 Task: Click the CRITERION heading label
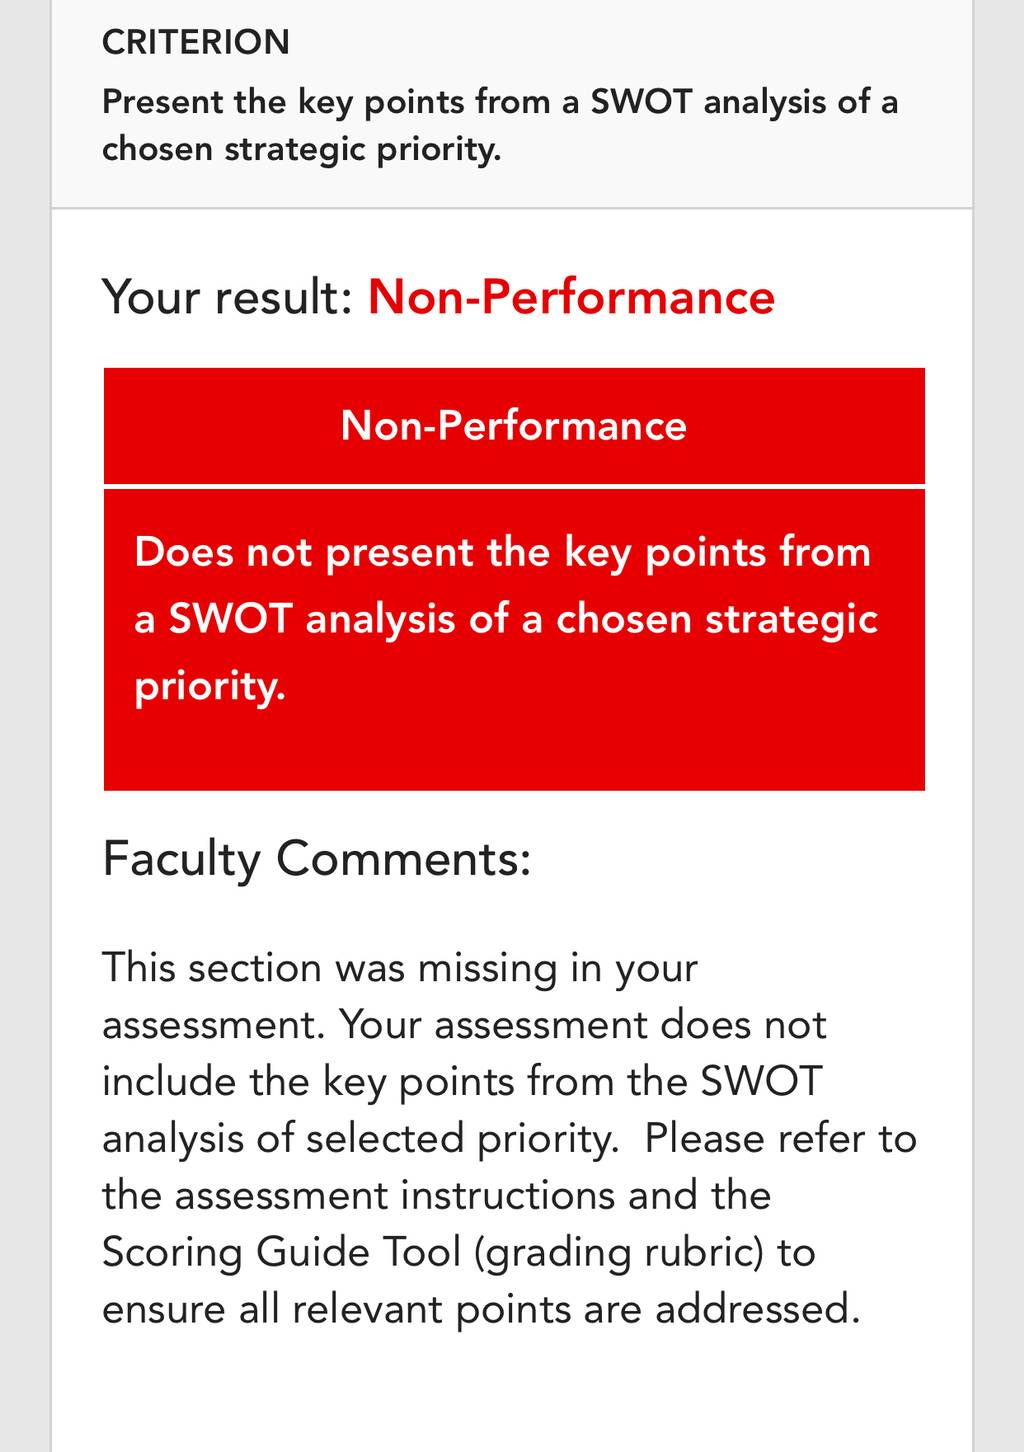pyautogui.click(x=196, y=42)
